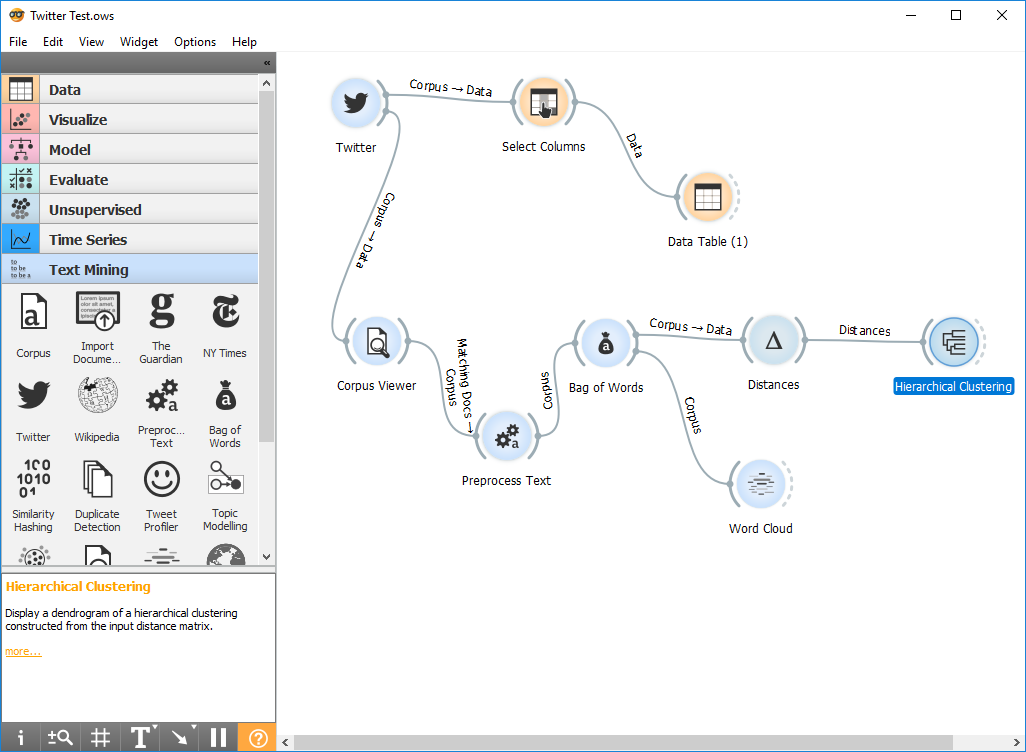Click the canvas scroll left arrow
The image size is (1026, 752).
[285, 742]
